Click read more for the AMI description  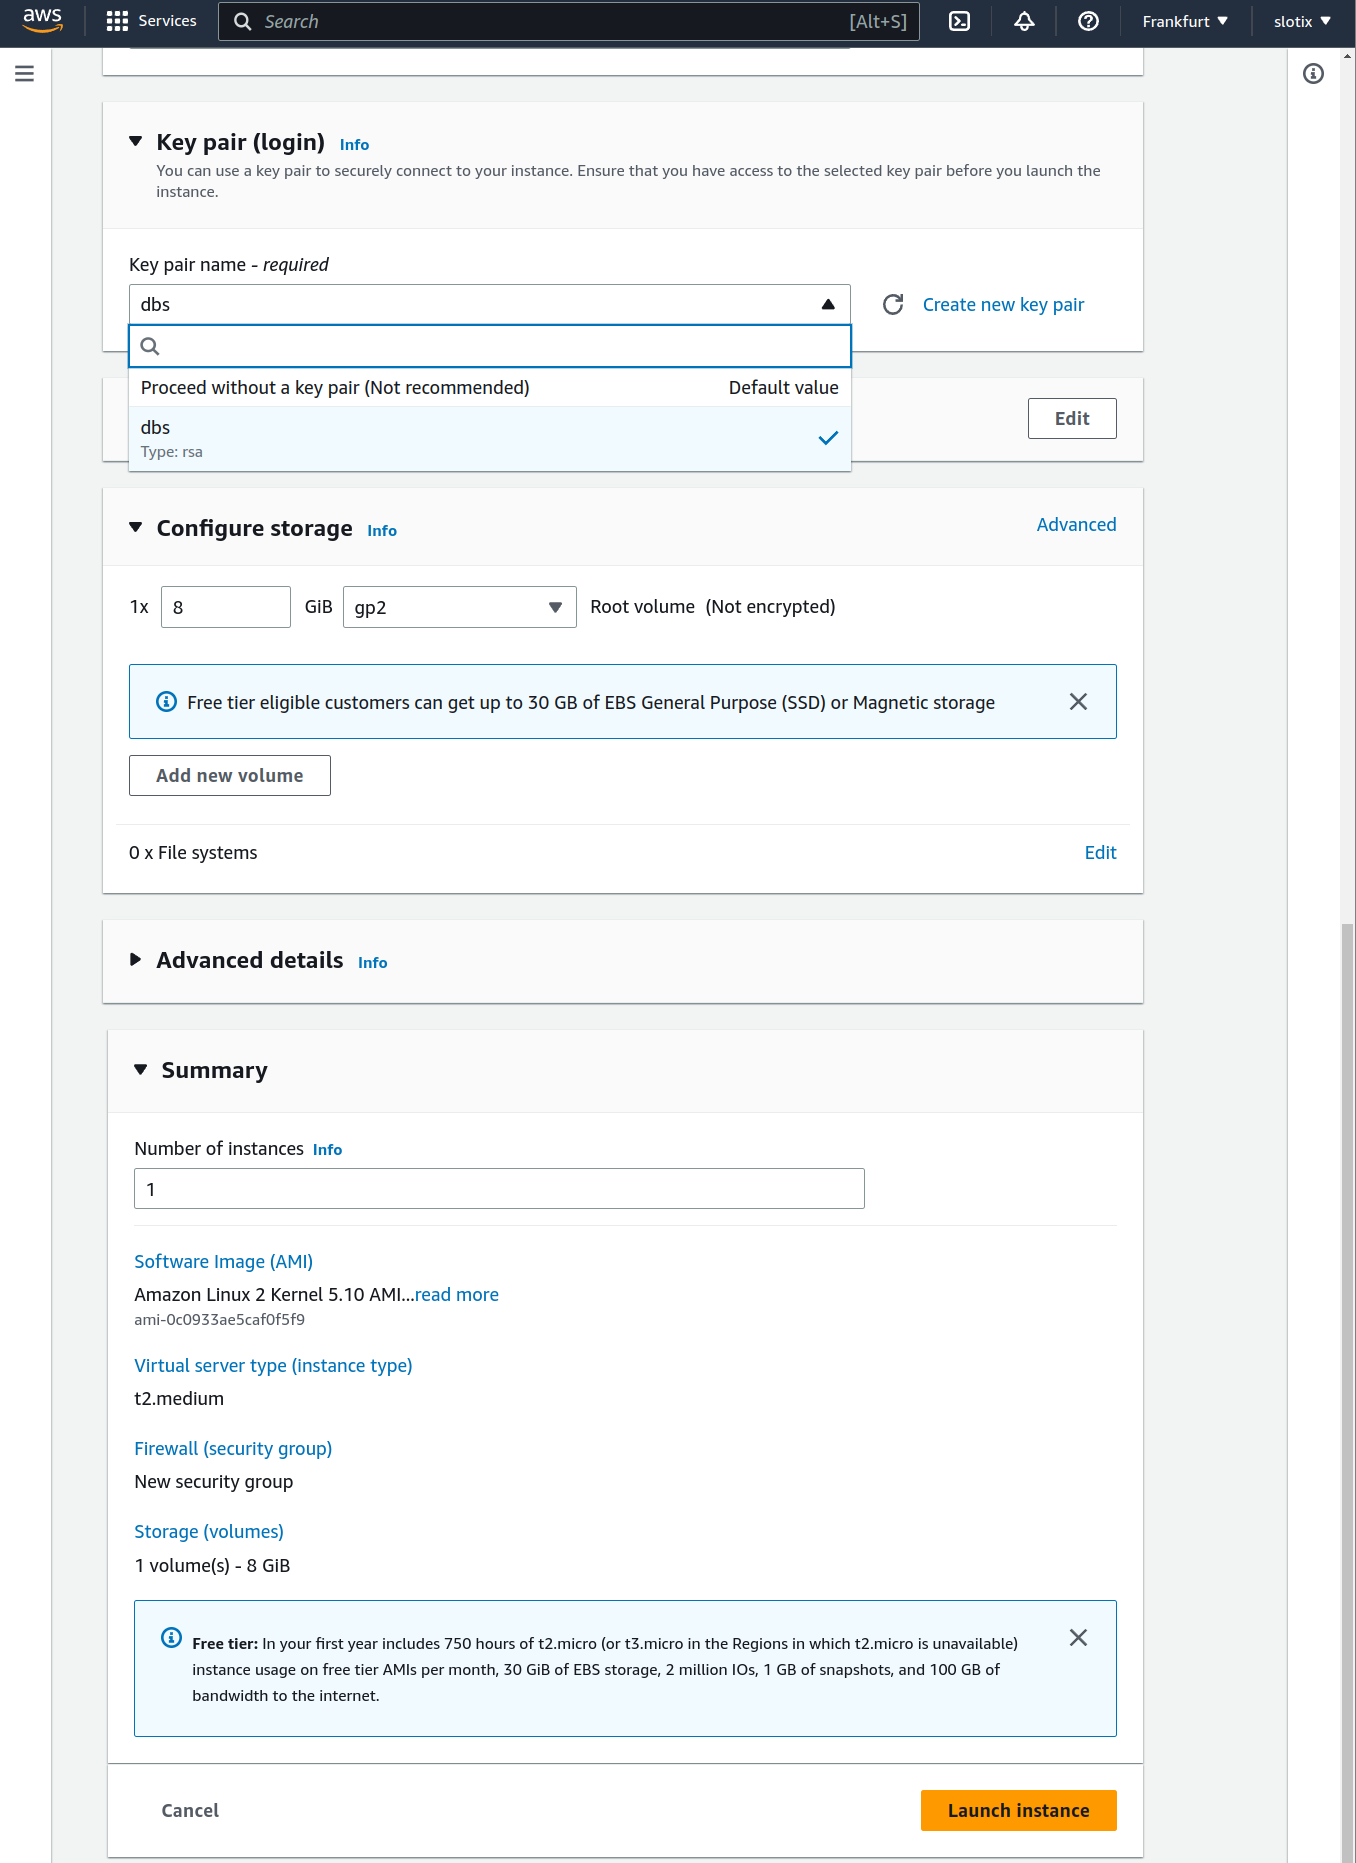[456, 1294]
